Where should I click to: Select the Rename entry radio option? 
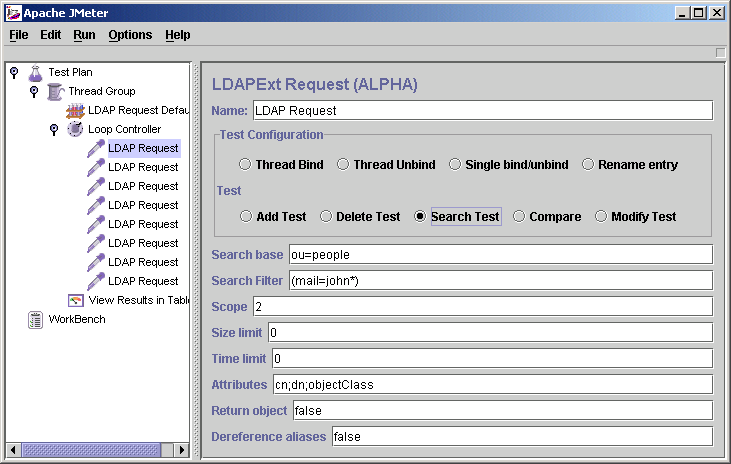(x=588, y=165)
